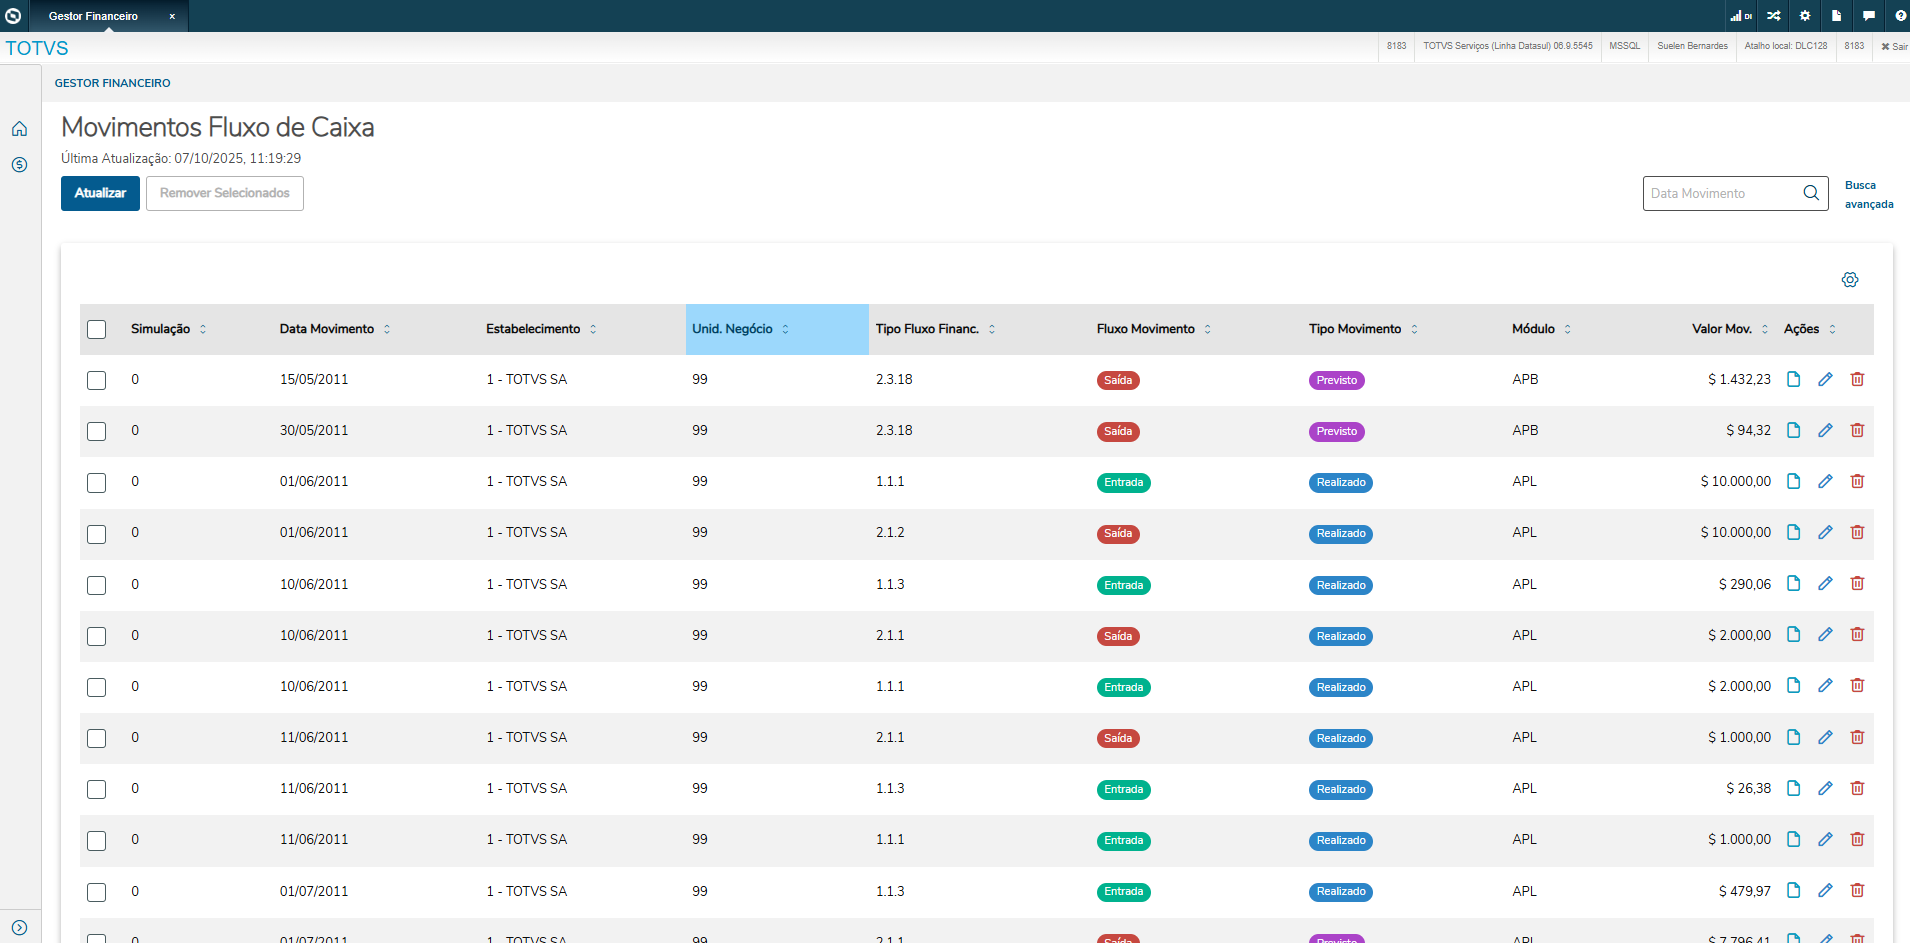Open the settings cog in top bar
The height and width of the screenshot is (943, 1910).
(1805, 16)
